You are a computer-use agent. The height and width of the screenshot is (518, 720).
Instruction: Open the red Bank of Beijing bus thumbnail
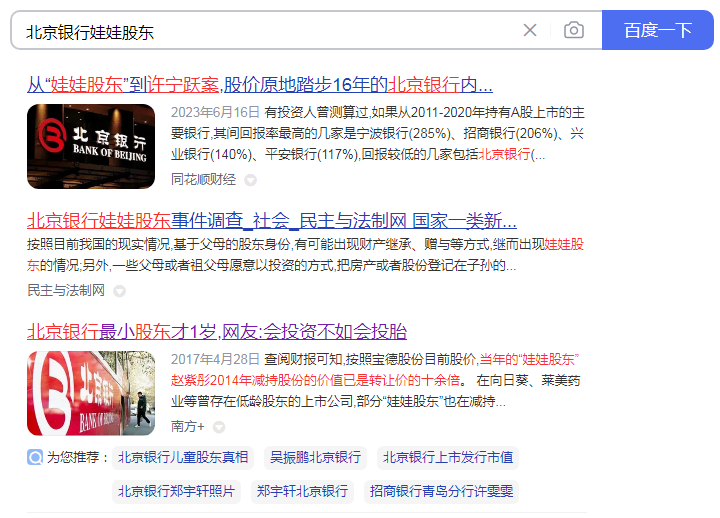click(x=91, y=394)
